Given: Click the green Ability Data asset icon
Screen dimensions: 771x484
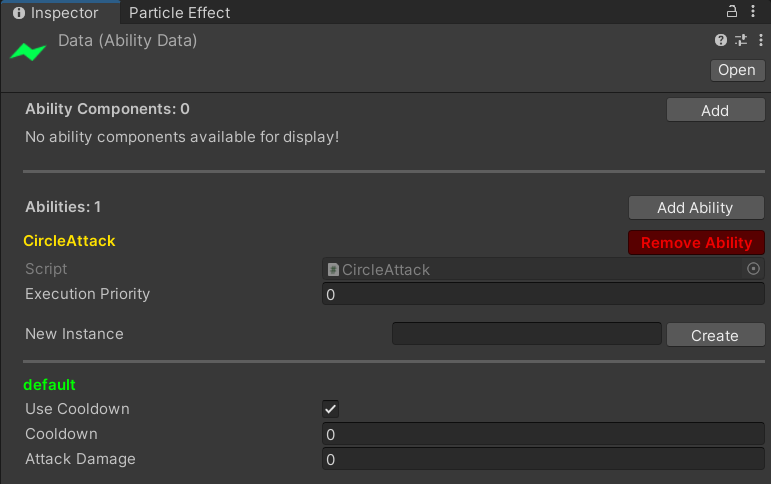Looking at the screenshot, I should [28, 51].
